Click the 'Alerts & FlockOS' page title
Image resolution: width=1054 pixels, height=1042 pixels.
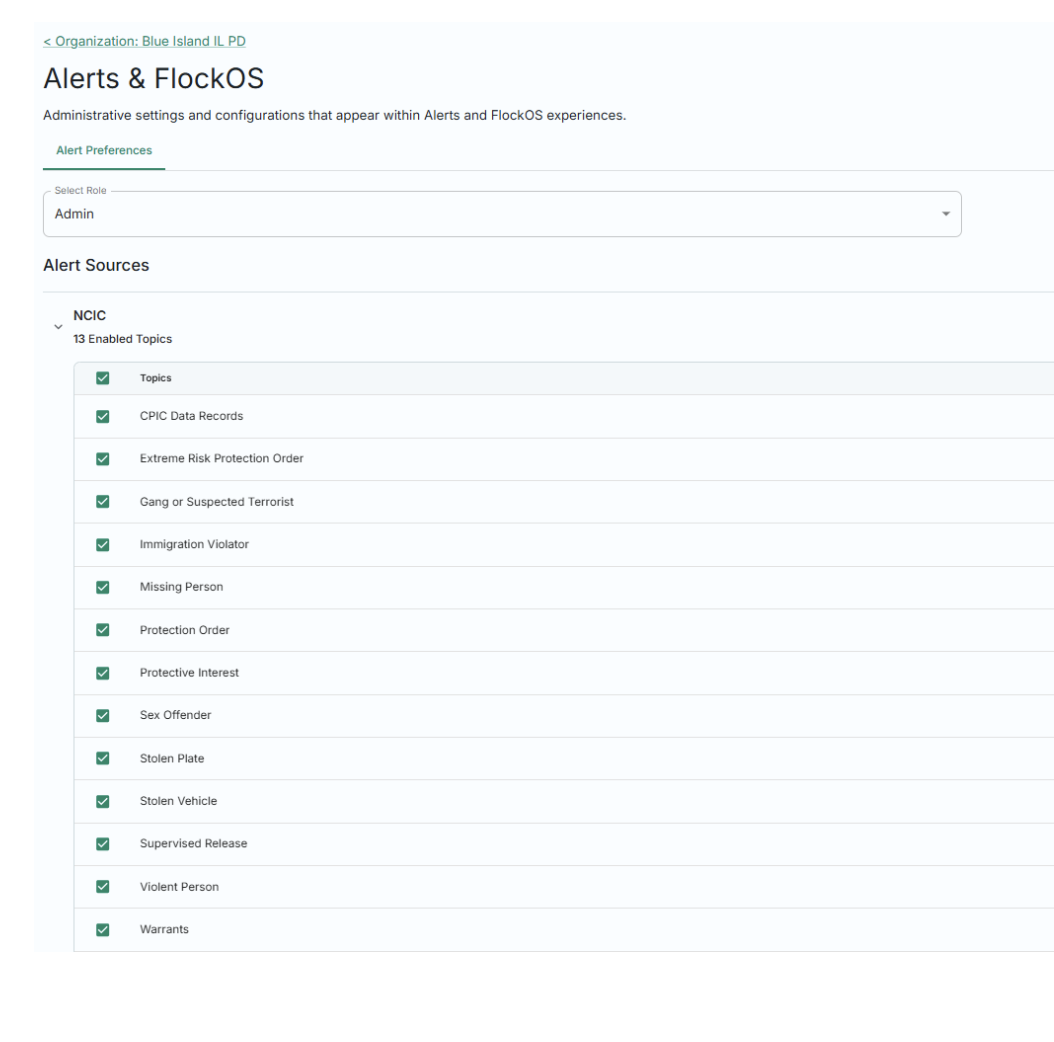[153, 79]
